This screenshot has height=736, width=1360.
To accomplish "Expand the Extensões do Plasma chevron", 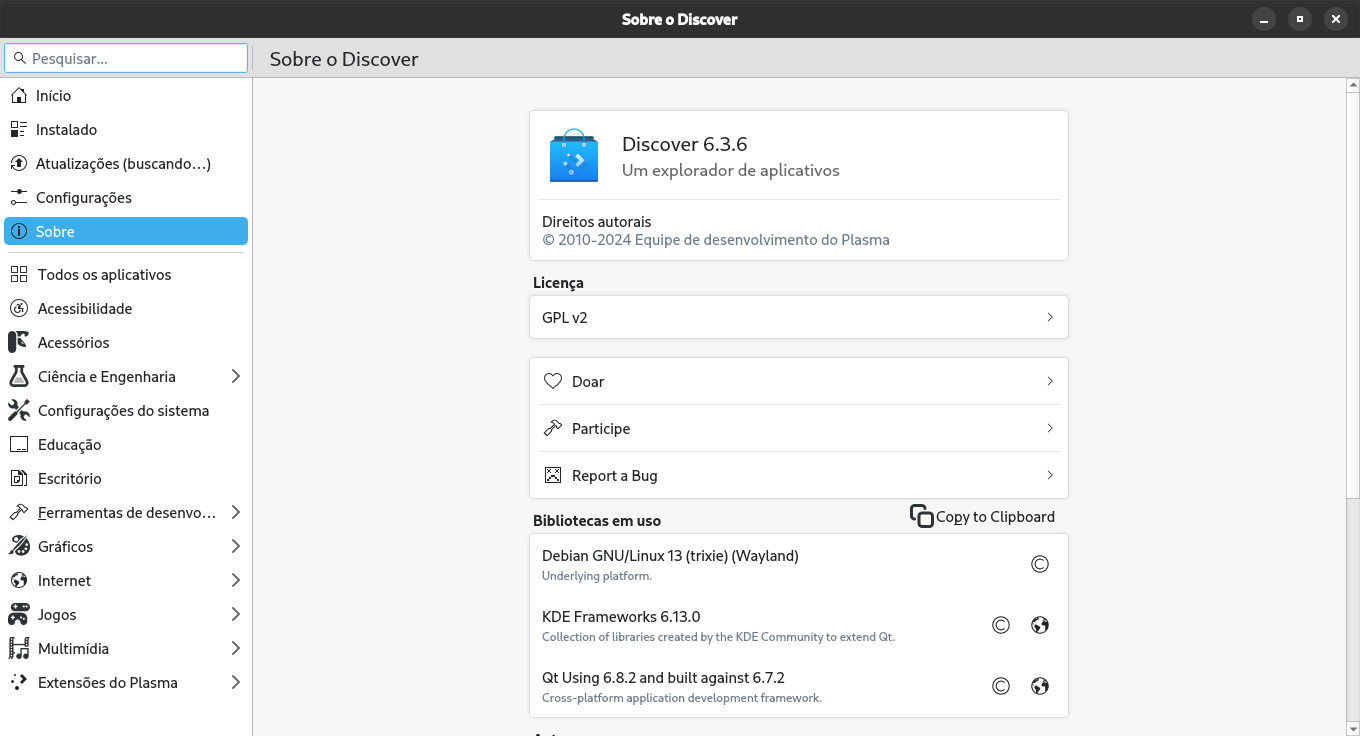I will click(236, 682).
